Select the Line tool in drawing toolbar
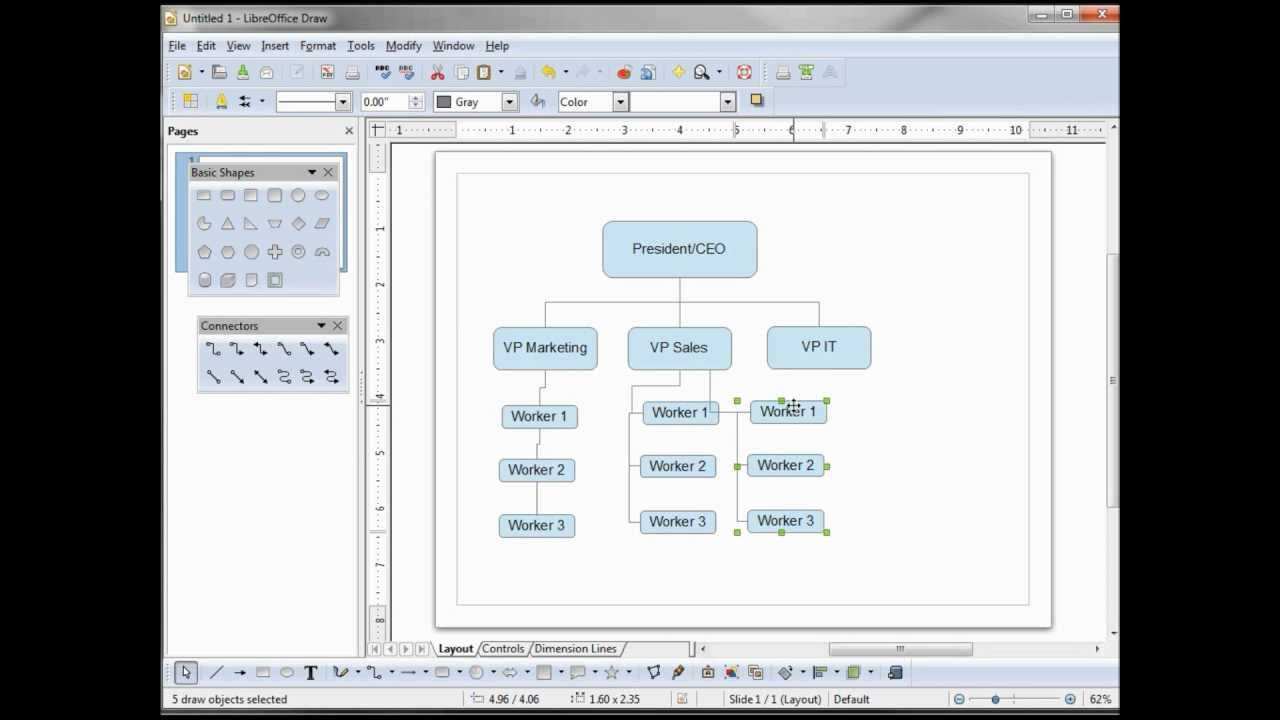The height and width of the screenshot is (720, 1280). coord(215,673)
